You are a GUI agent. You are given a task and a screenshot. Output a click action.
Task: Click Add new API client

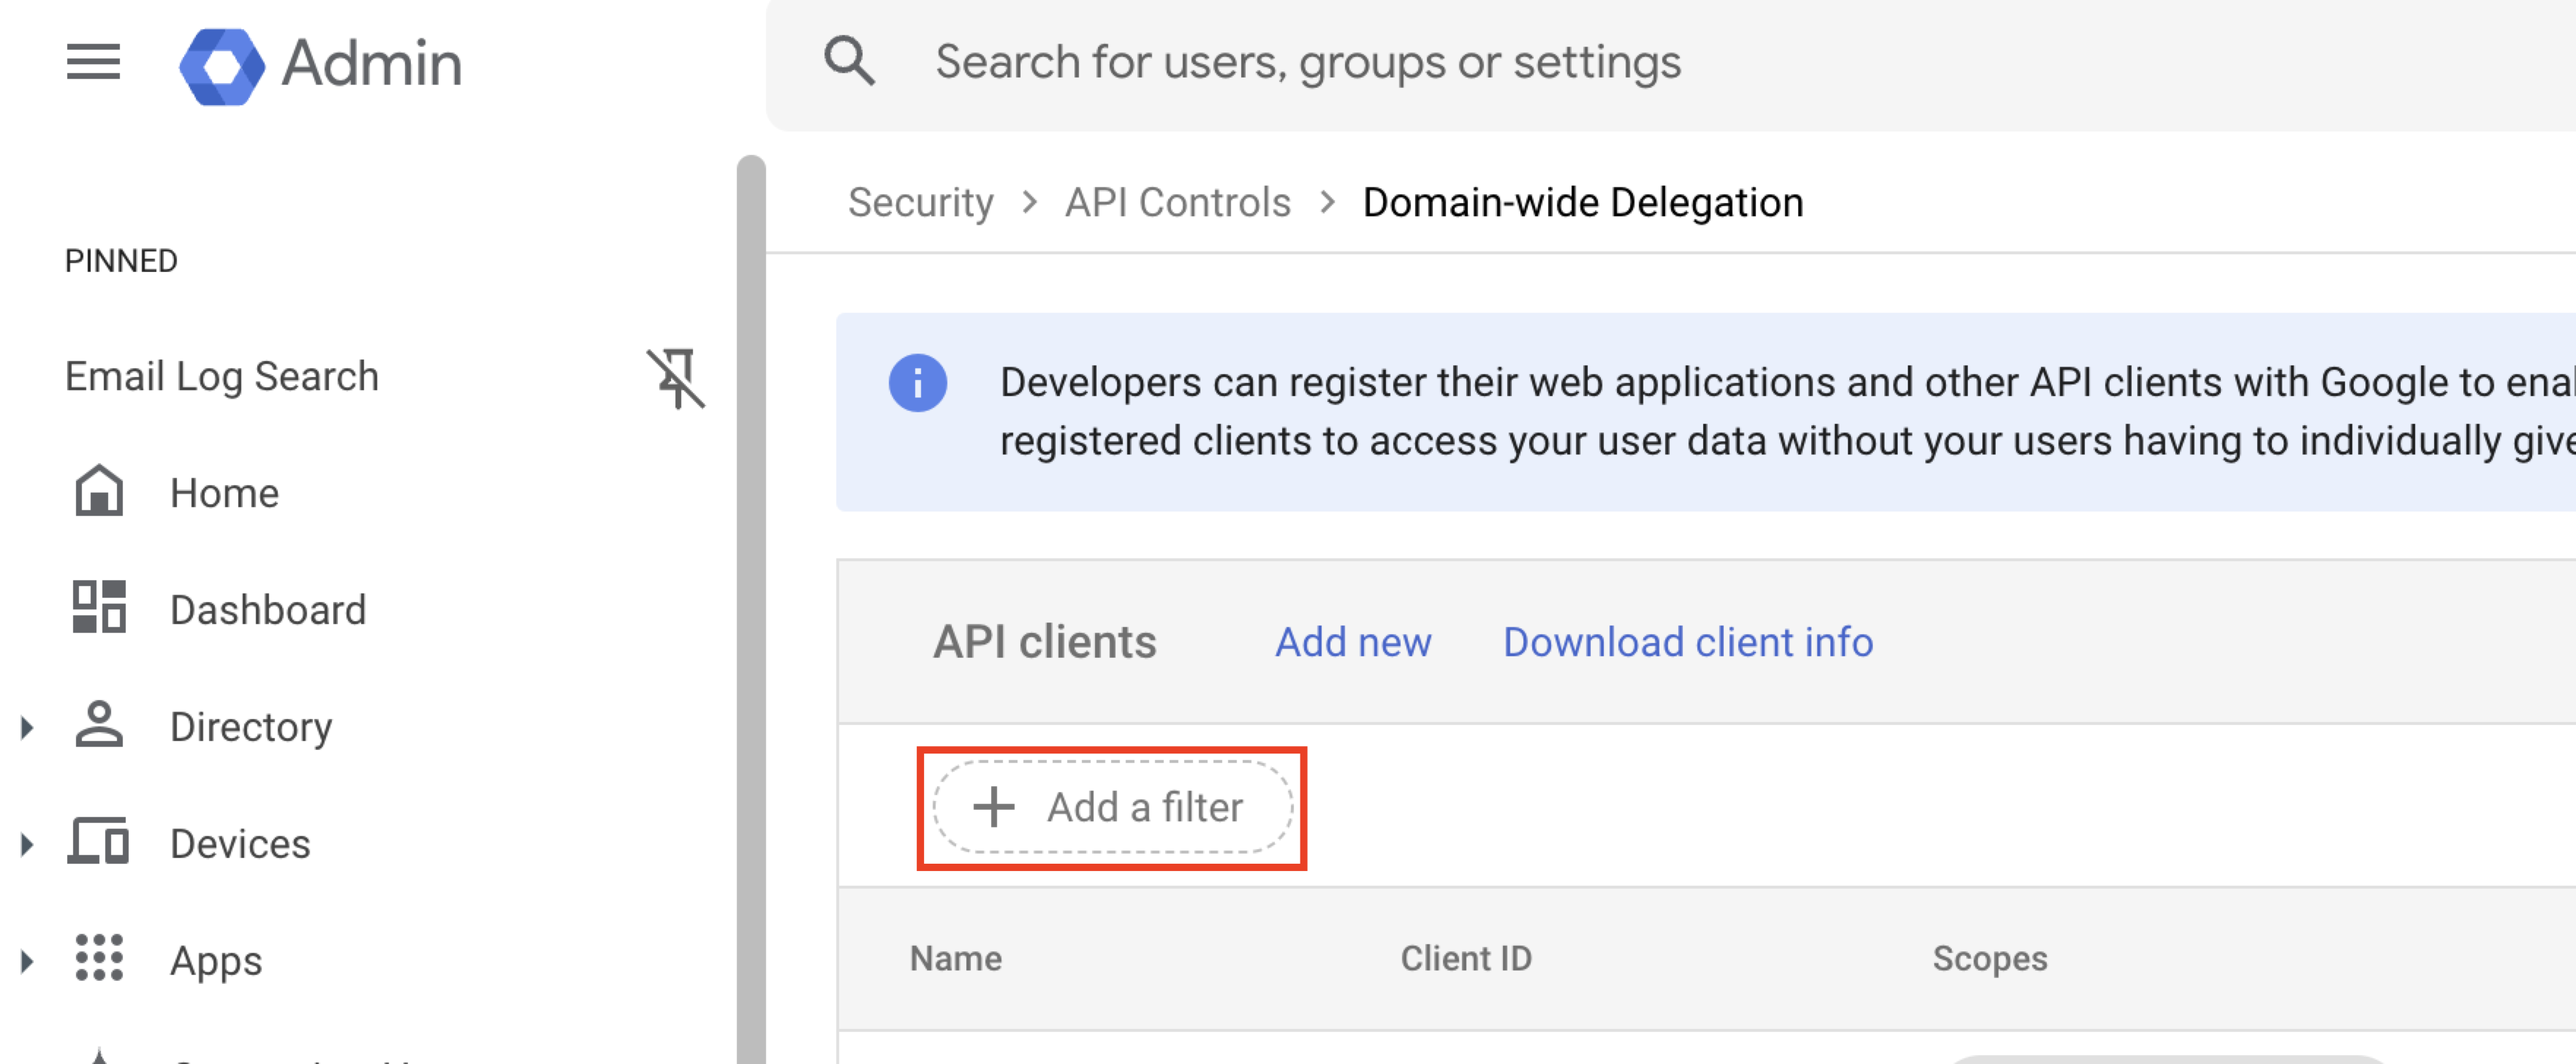(x=1352, y=642)
